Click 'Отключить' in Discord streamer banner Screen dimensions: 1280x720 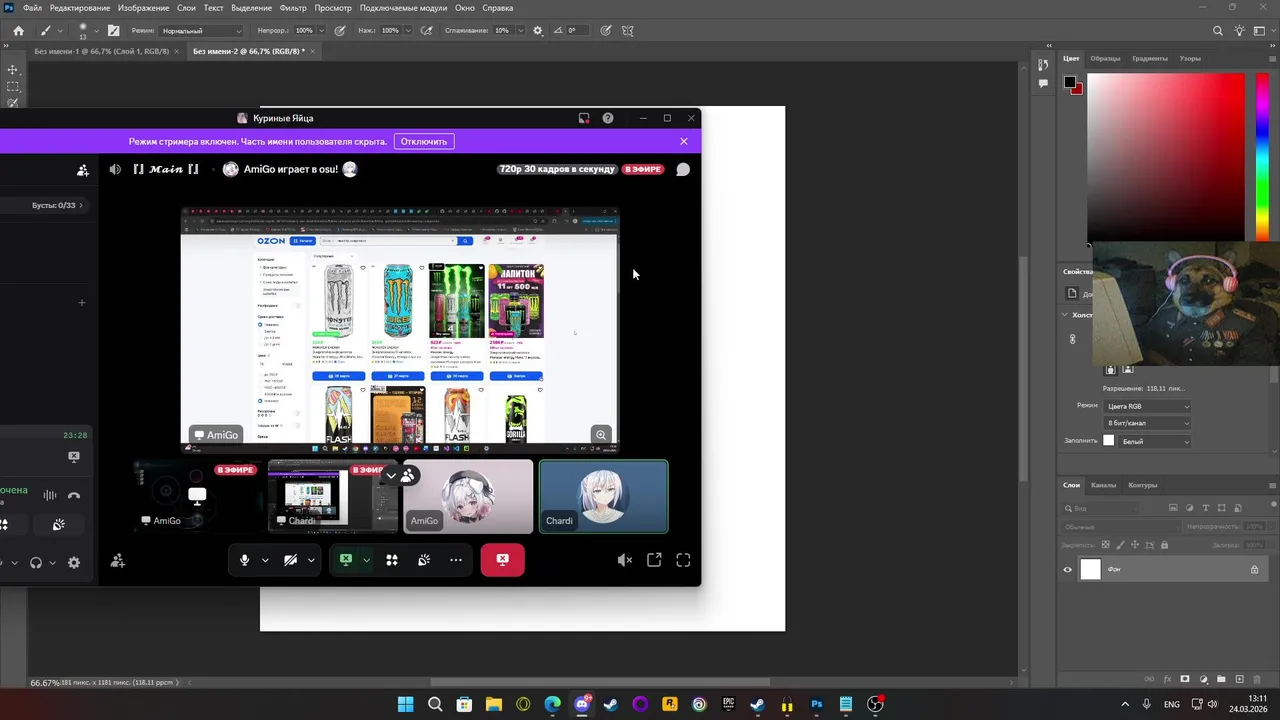click(424, 142)
